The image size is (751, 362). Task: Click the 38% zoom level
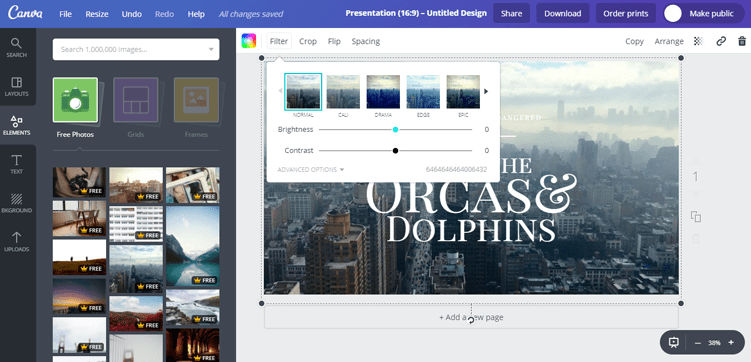click(714, 343)
